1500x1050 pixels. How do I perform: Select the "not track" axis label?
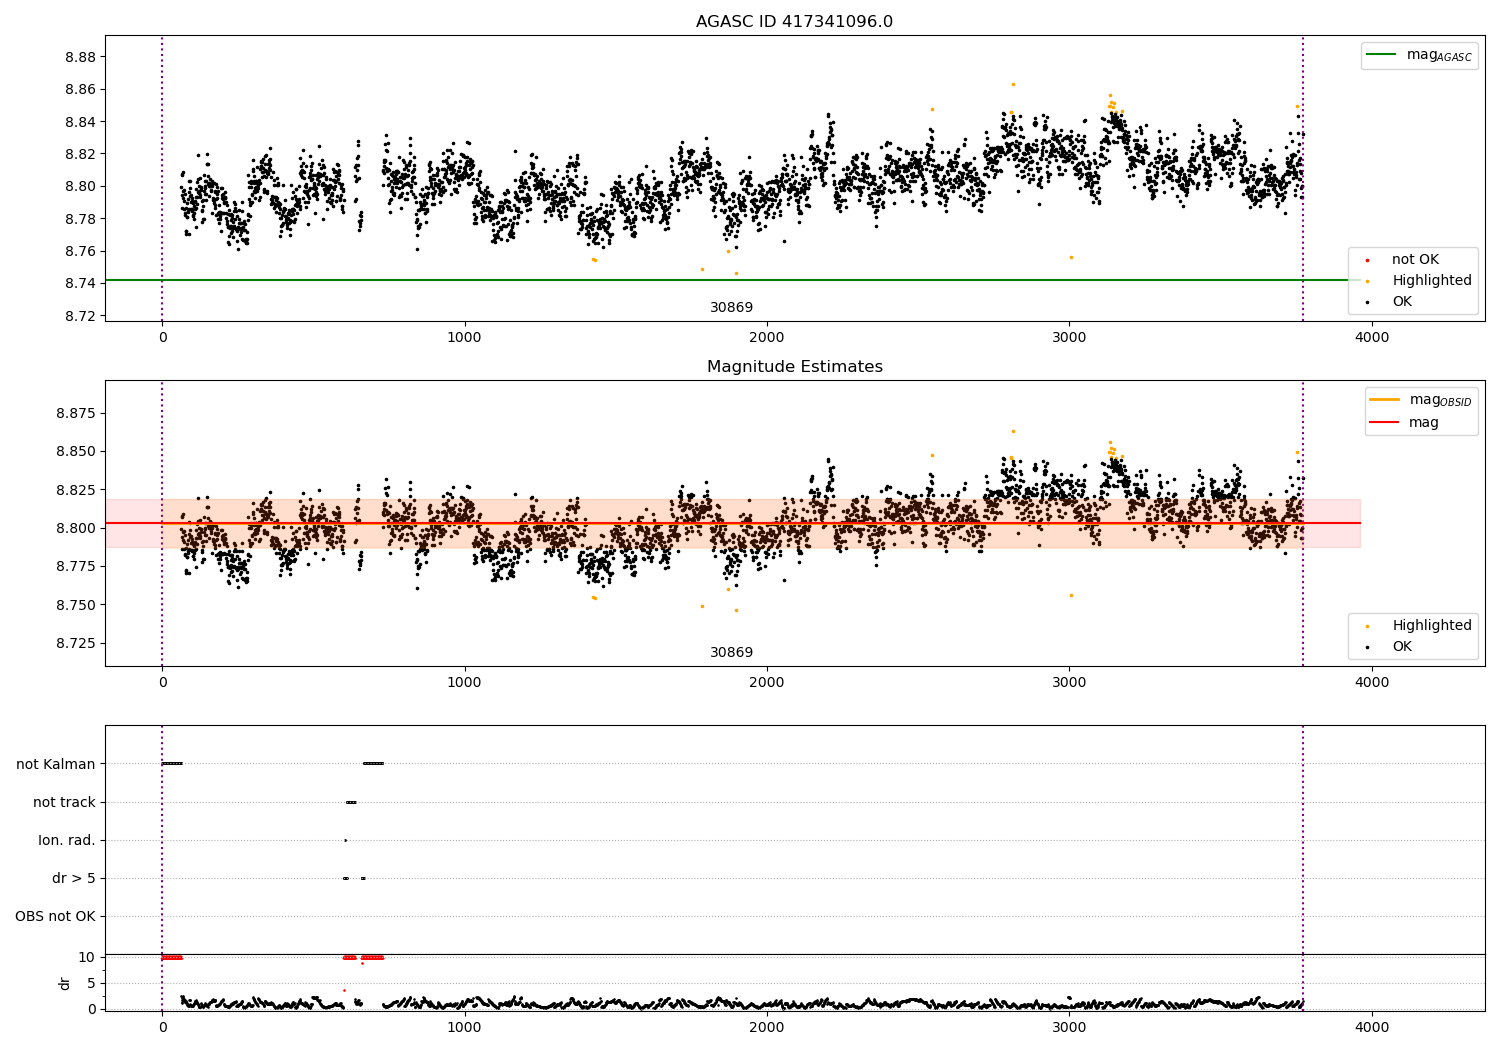(64, 803)
